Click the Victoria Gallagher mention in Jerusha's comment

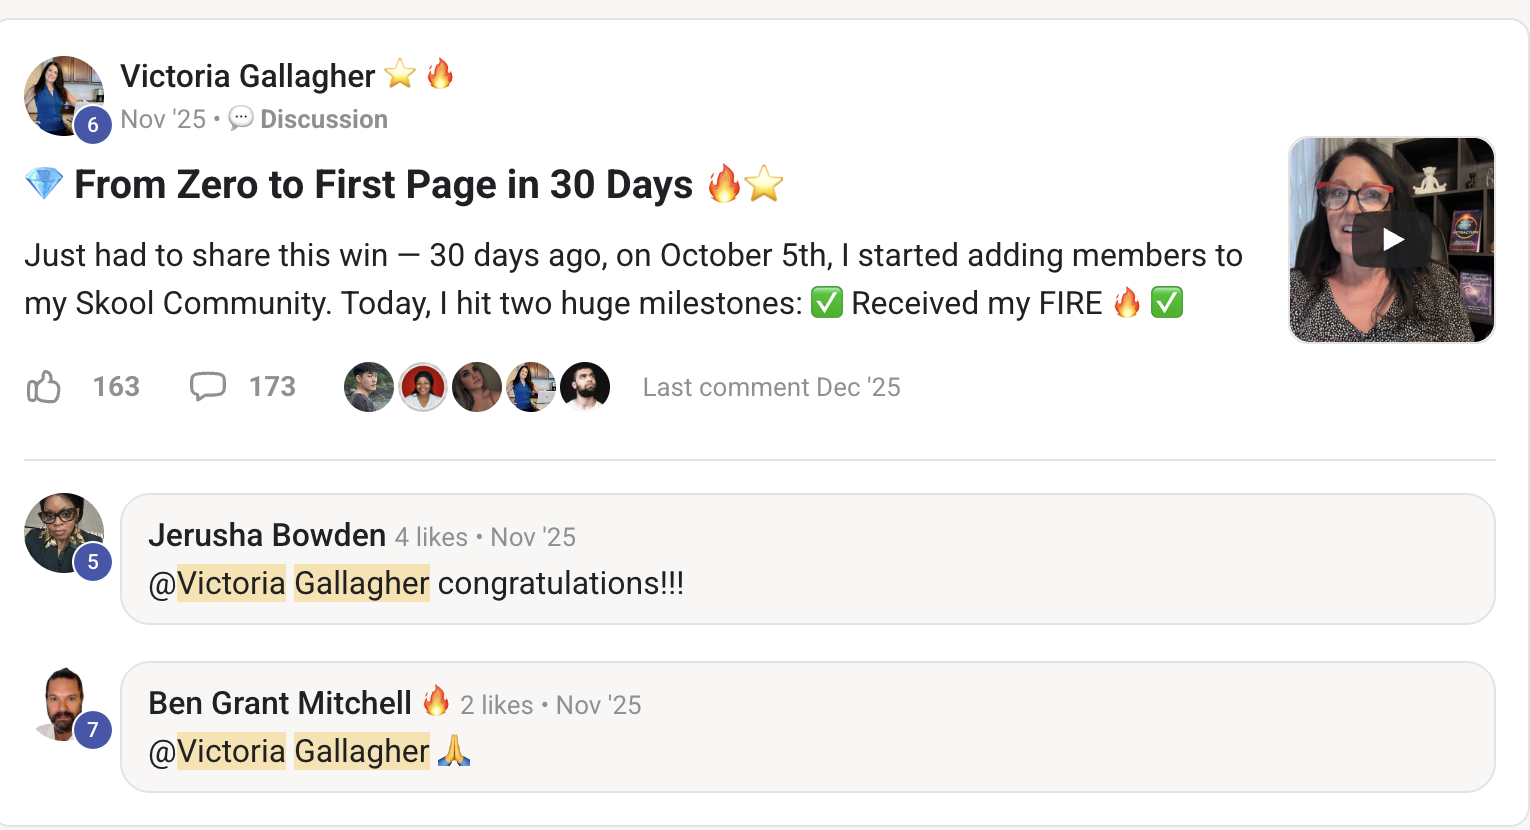(303, 583)
